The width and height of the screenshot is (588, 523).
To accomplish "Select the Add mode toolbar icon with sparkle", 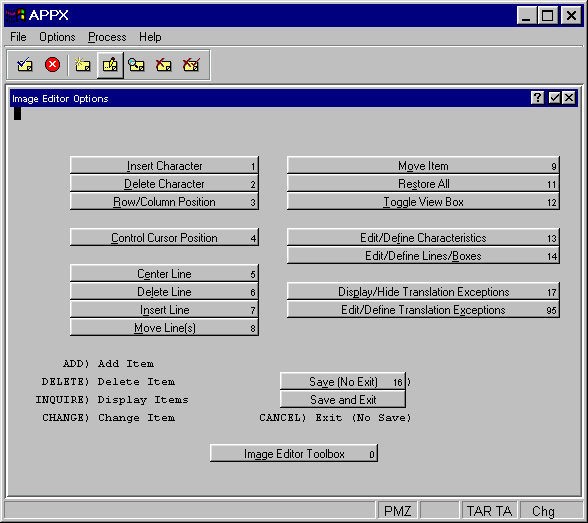I will click(82, 65).
